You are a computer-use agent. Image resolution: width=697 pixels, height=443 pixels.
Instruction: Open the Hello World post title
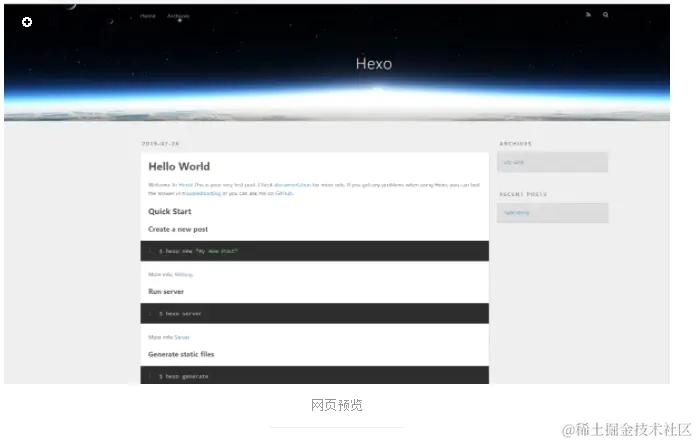[x=179, y=167]
